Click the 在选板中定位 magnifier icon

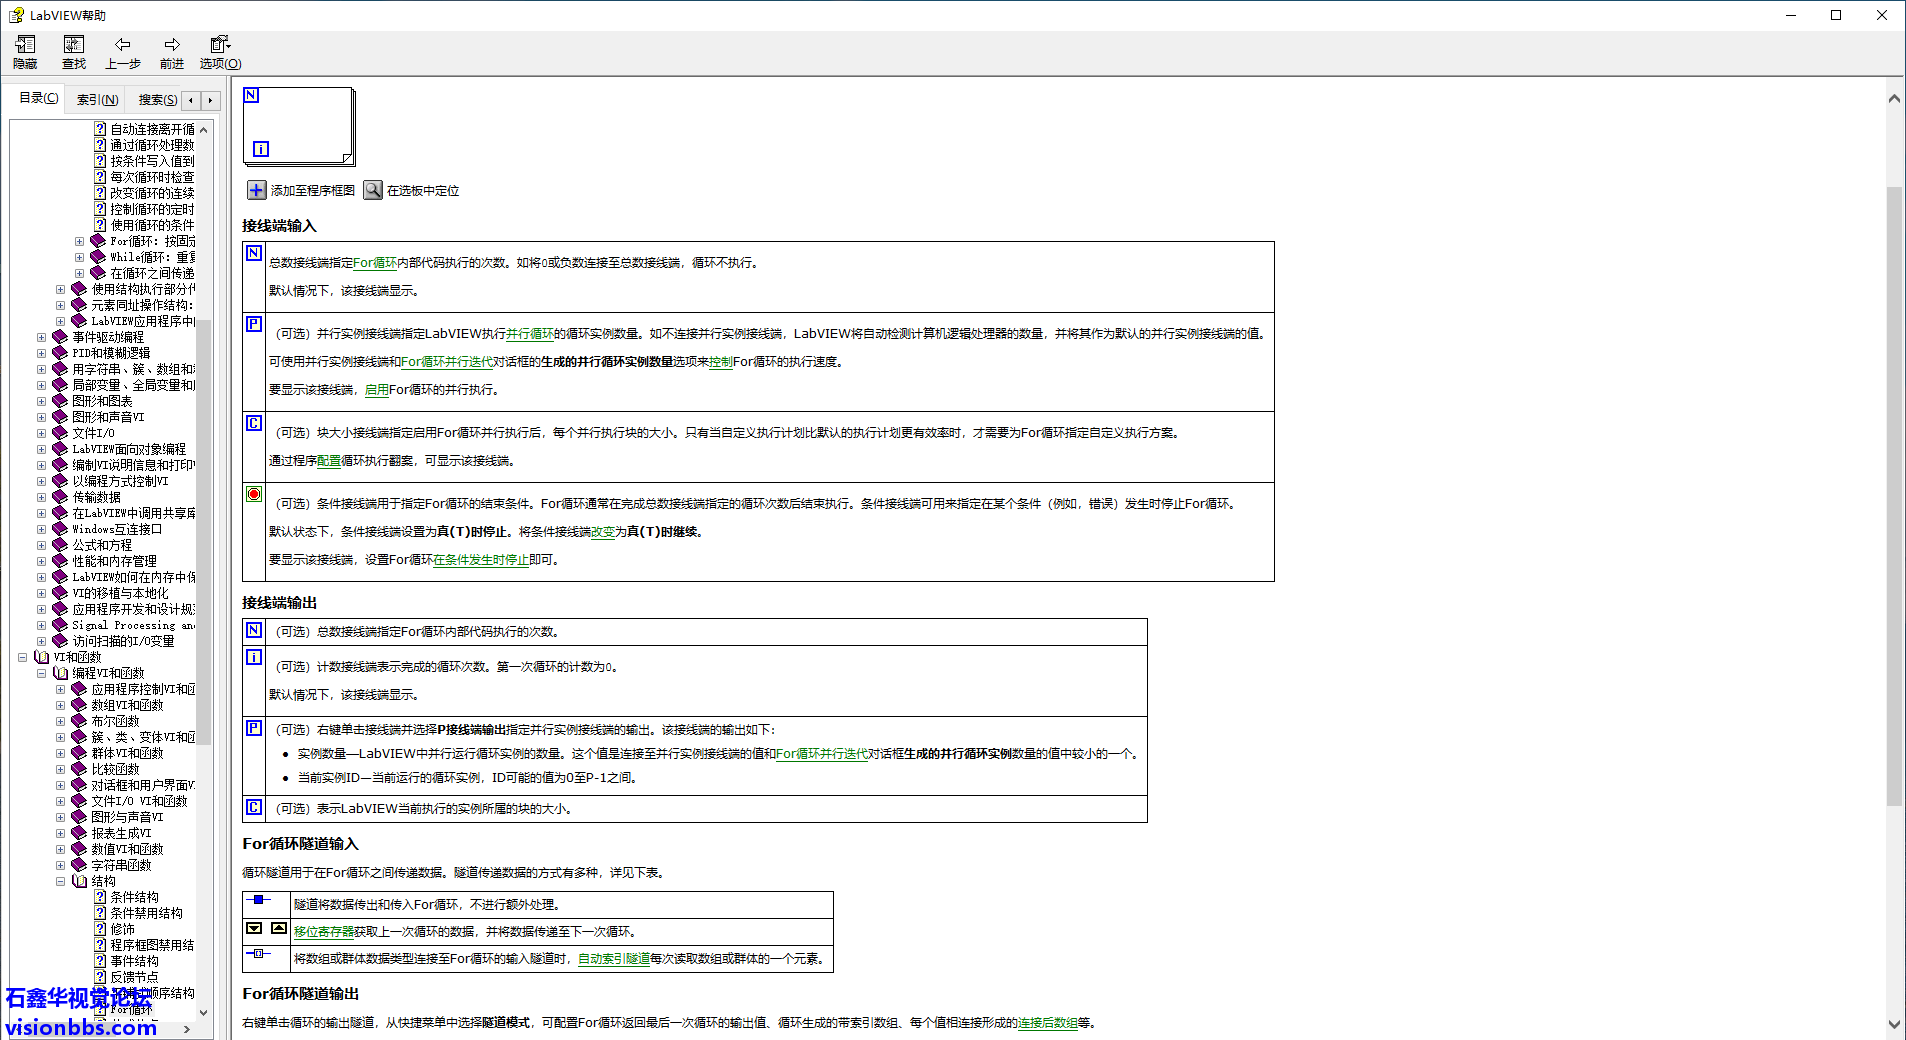tap(373, 190)
